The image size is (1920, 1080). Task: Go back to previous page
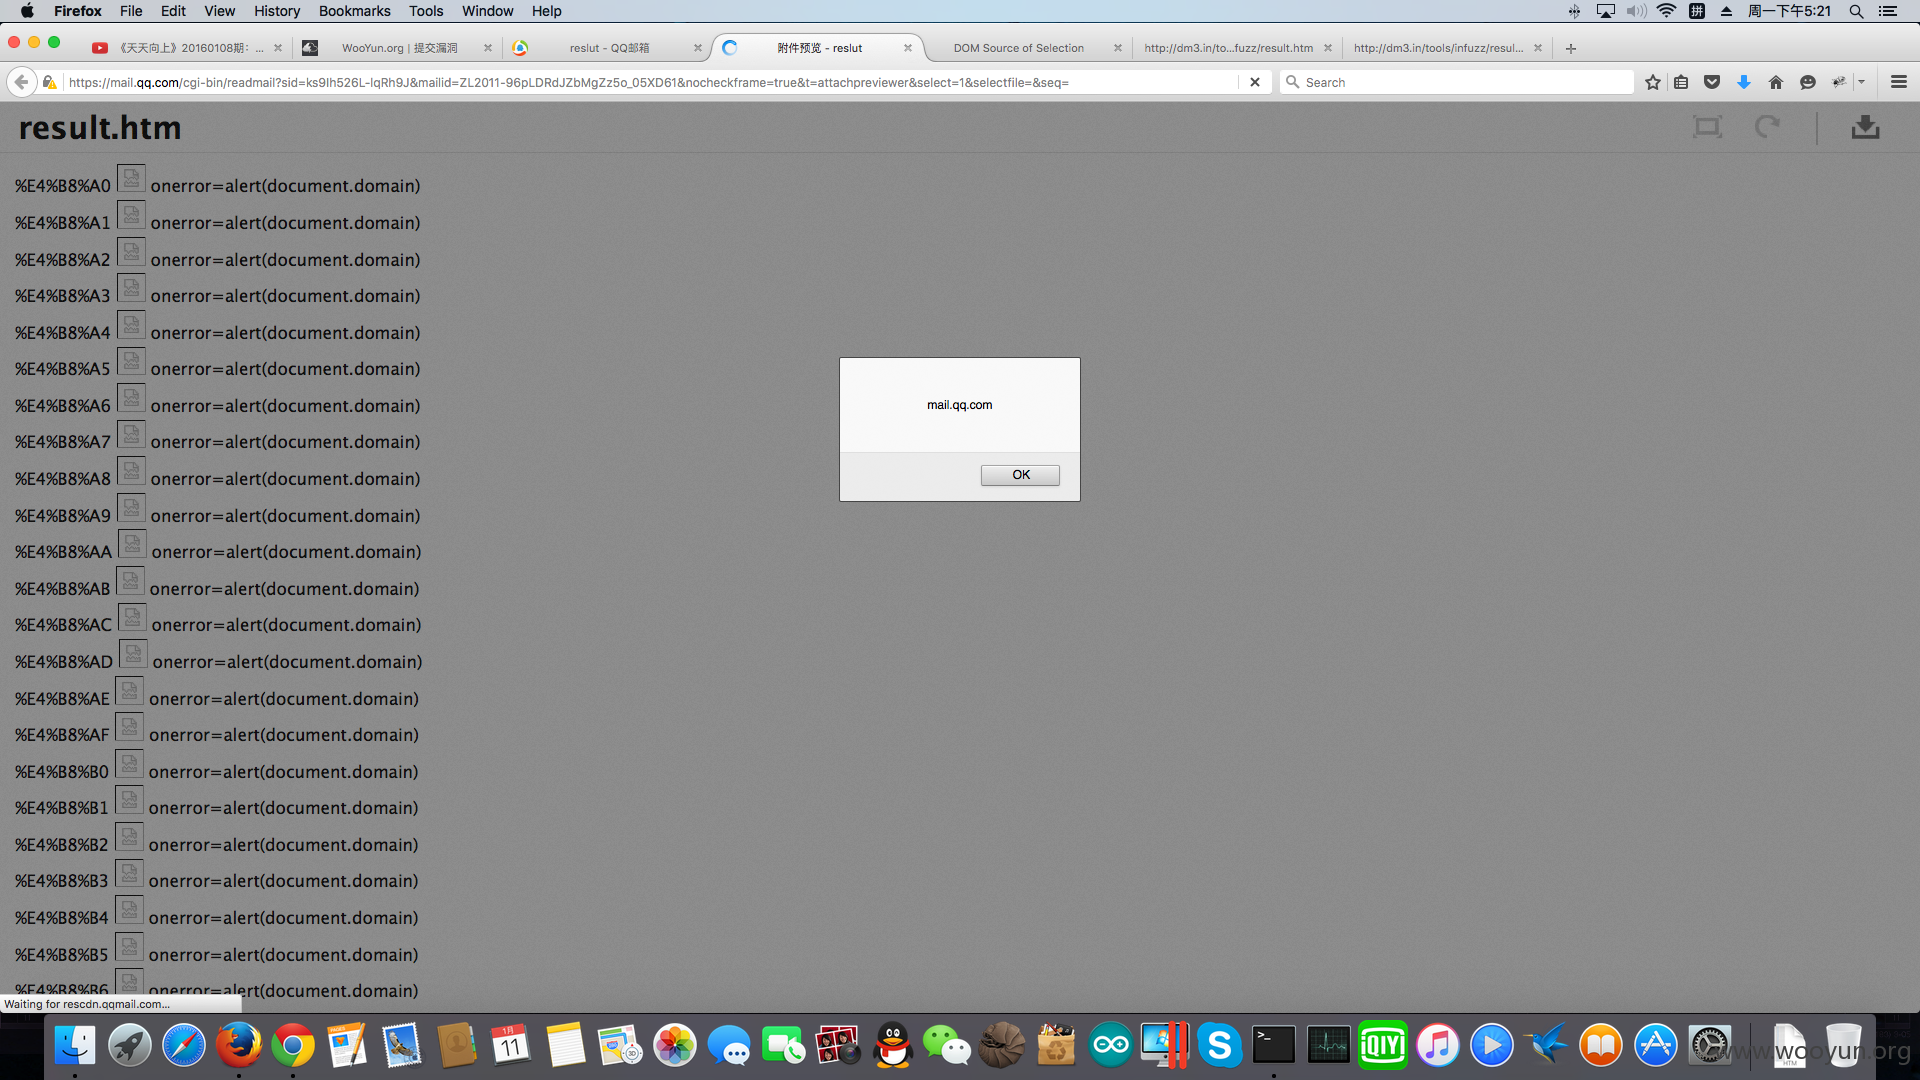[21, 82]
